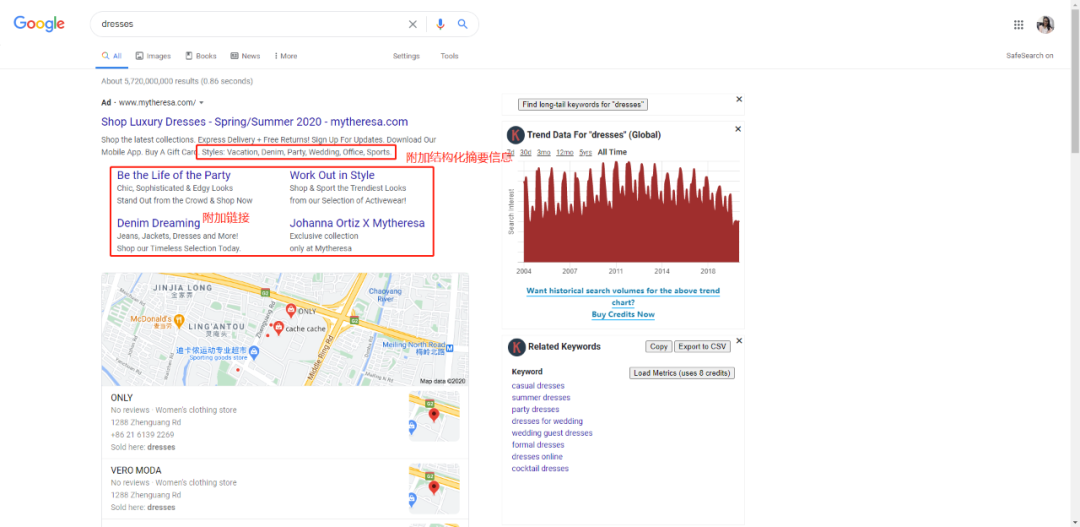
Task: Close the Related Keywords panel
Action: point(739,340)
